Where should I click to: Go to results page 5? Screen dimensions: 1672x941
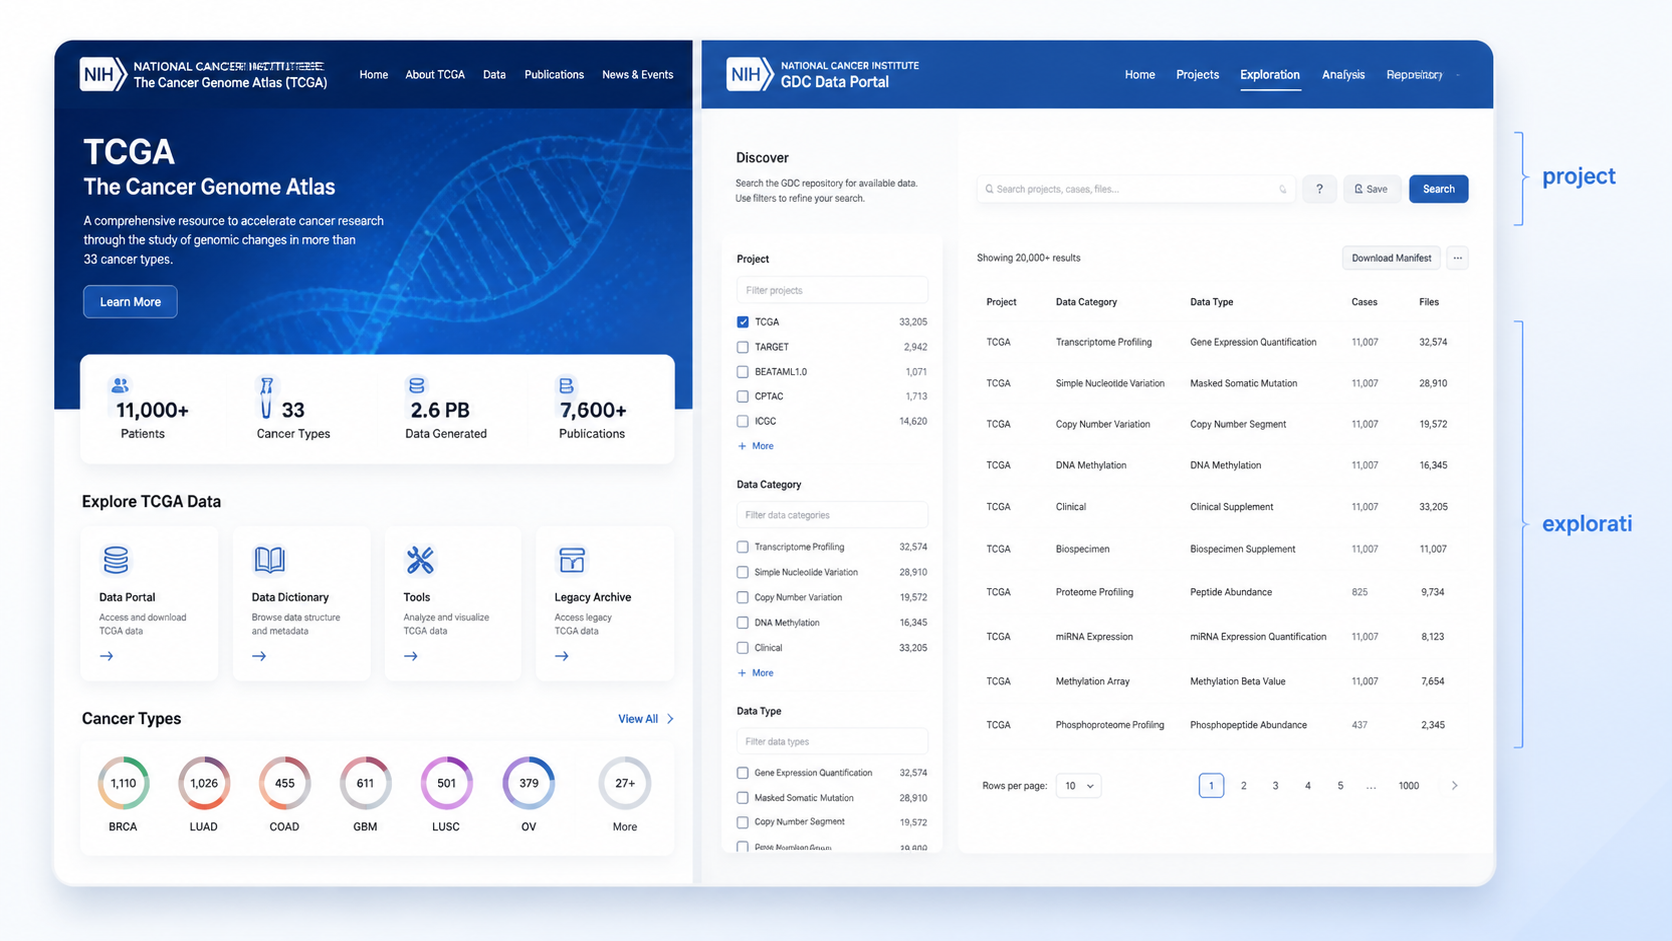[1340, 786]
